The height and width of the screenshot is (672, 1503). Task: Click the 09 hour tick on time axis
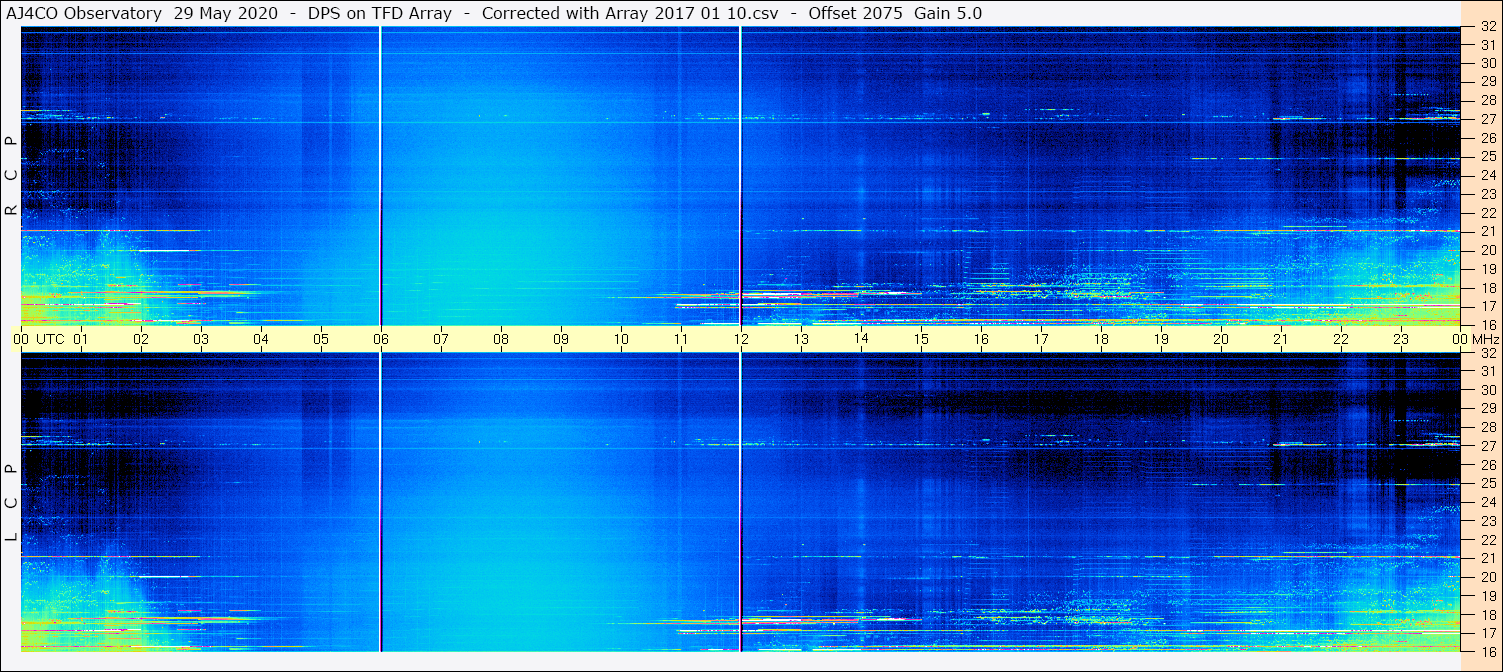[x=561, y=339]
